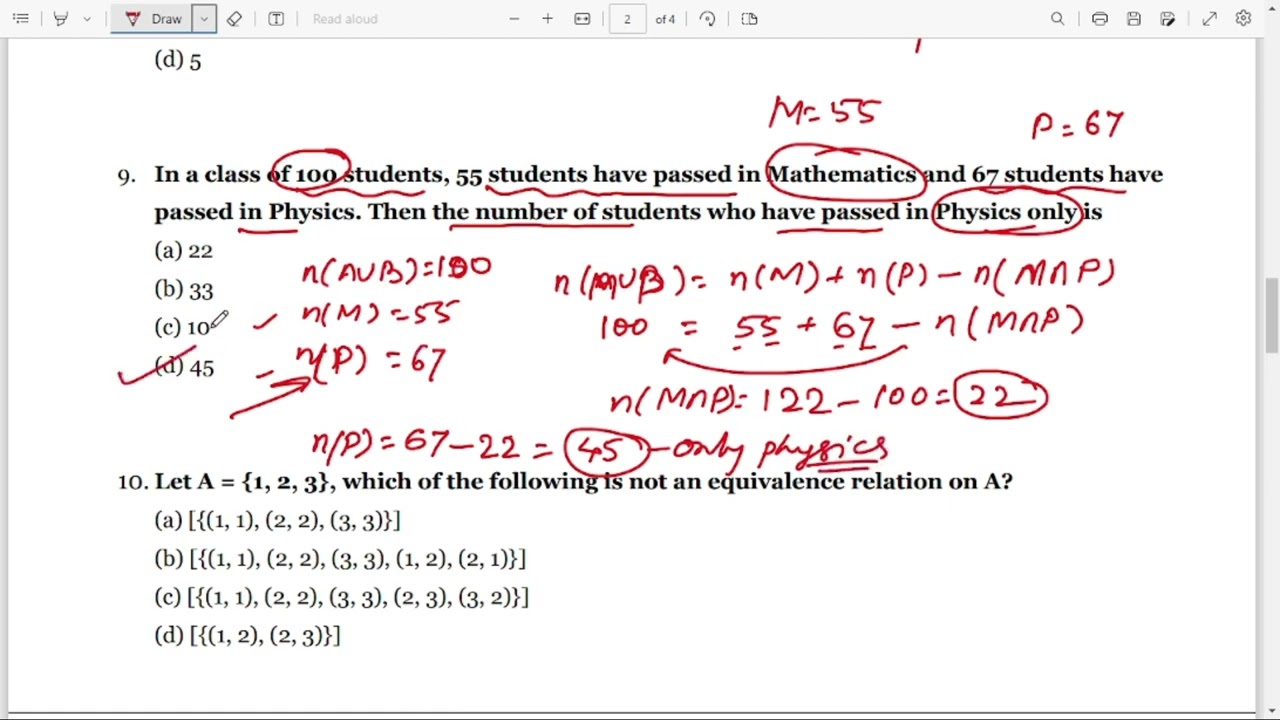Save the PDF
Screen dimensions: 1280x720
tap(1134, 19)
